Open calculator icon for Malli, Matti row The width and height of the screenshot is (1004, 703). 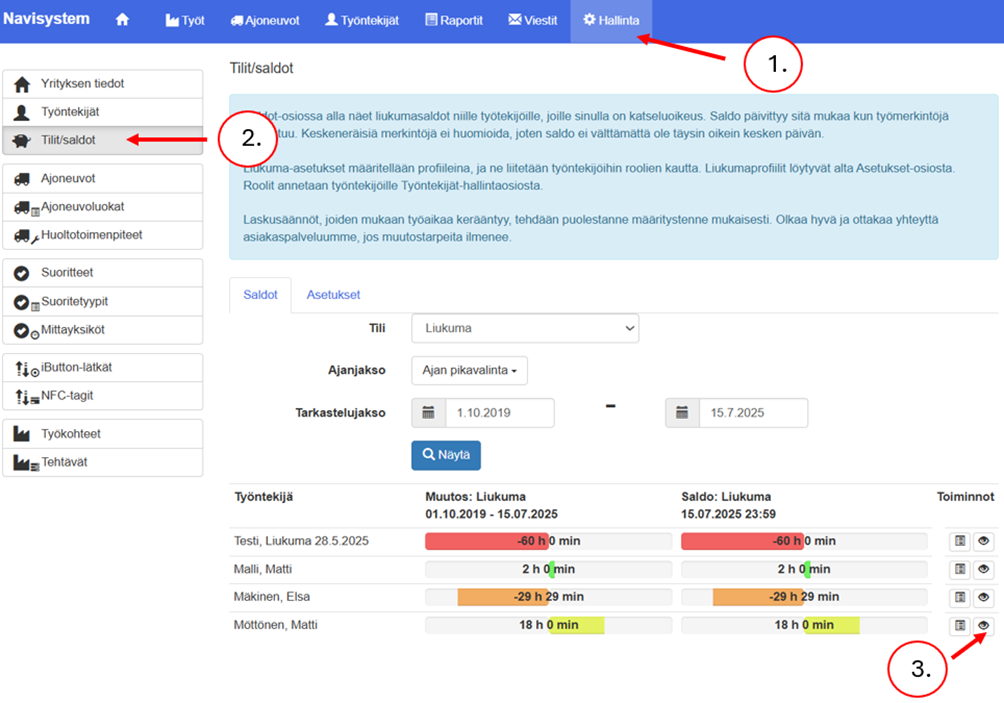[x=959, y=569]
